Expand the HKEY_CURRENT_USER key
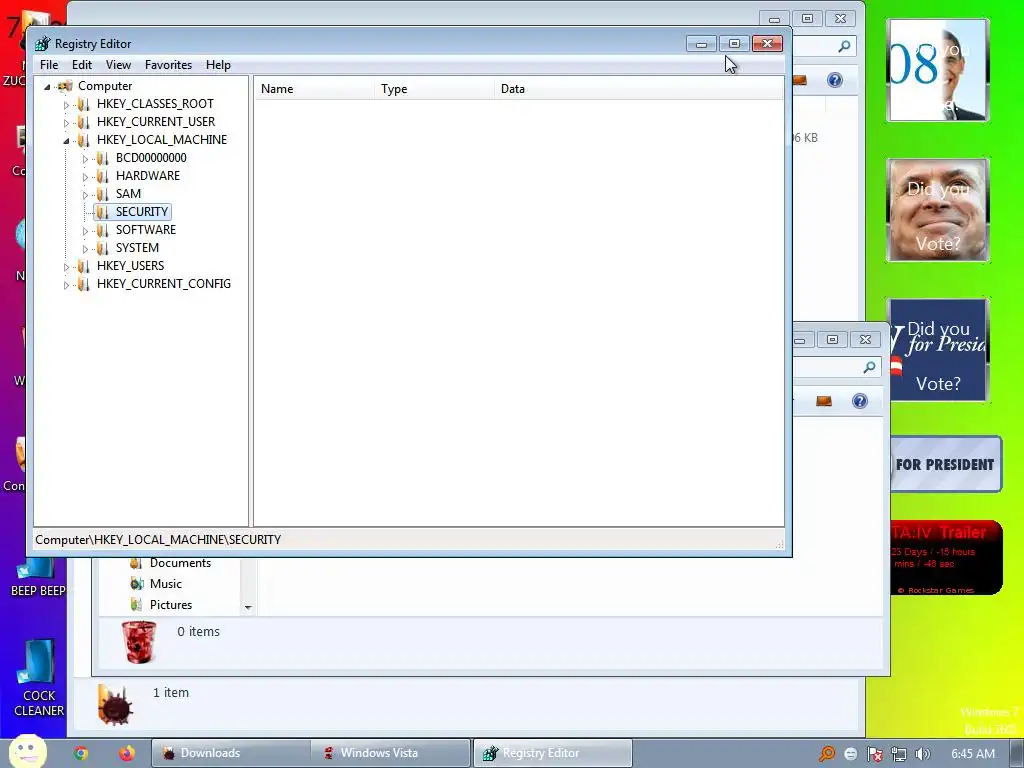 [x=66, y=122]
